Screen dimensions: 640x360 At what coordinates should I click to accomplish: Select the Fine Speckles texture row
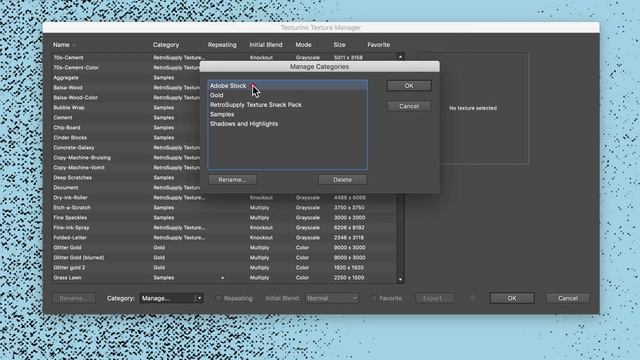pos(224,218)
